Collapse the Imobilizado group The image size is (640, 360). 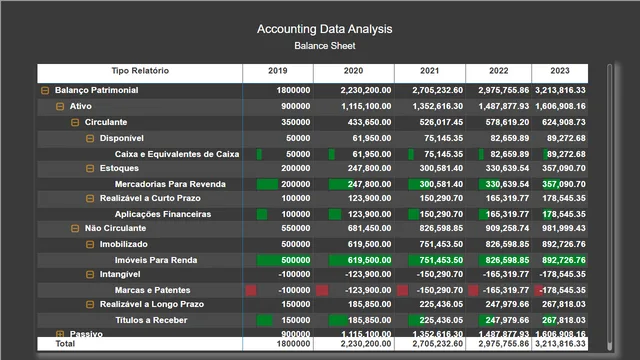(90, 244)
